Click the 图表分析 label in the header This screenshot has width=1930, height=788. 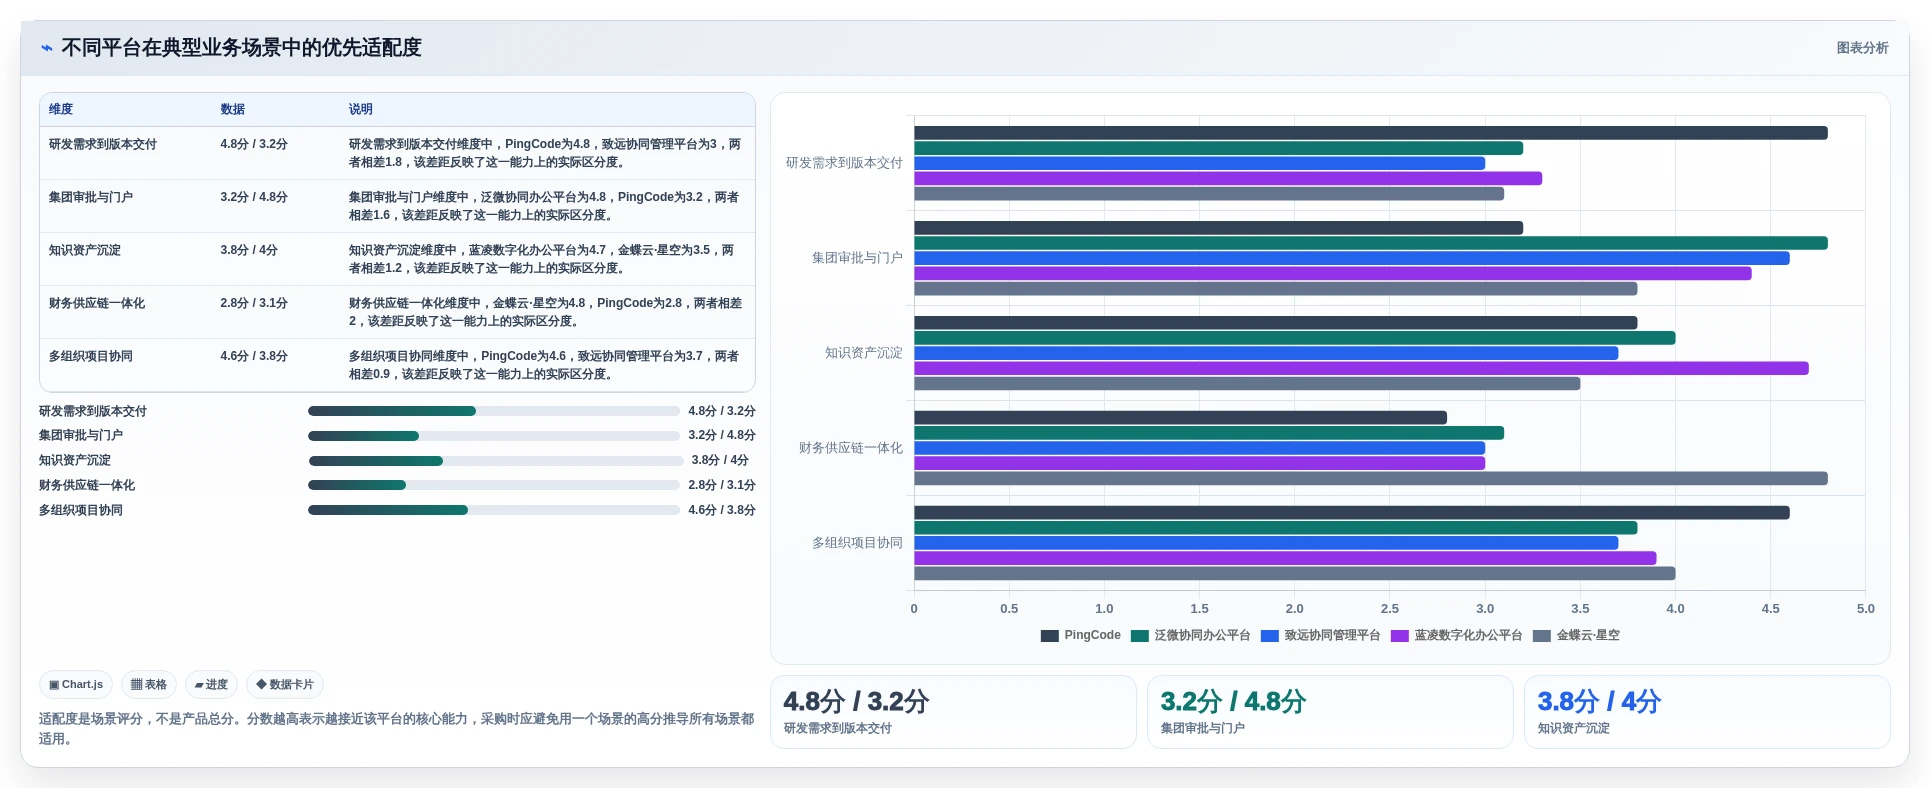1862,48
